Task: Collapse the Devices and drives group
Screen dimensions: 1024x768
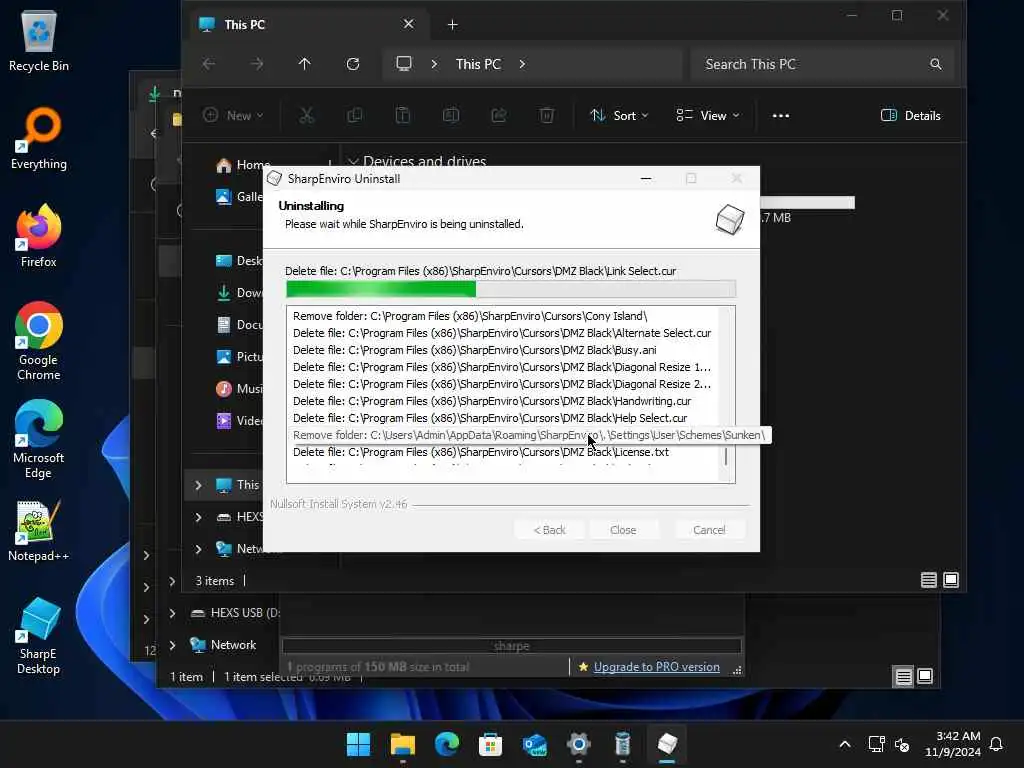Action: click(x=353, y=161)
